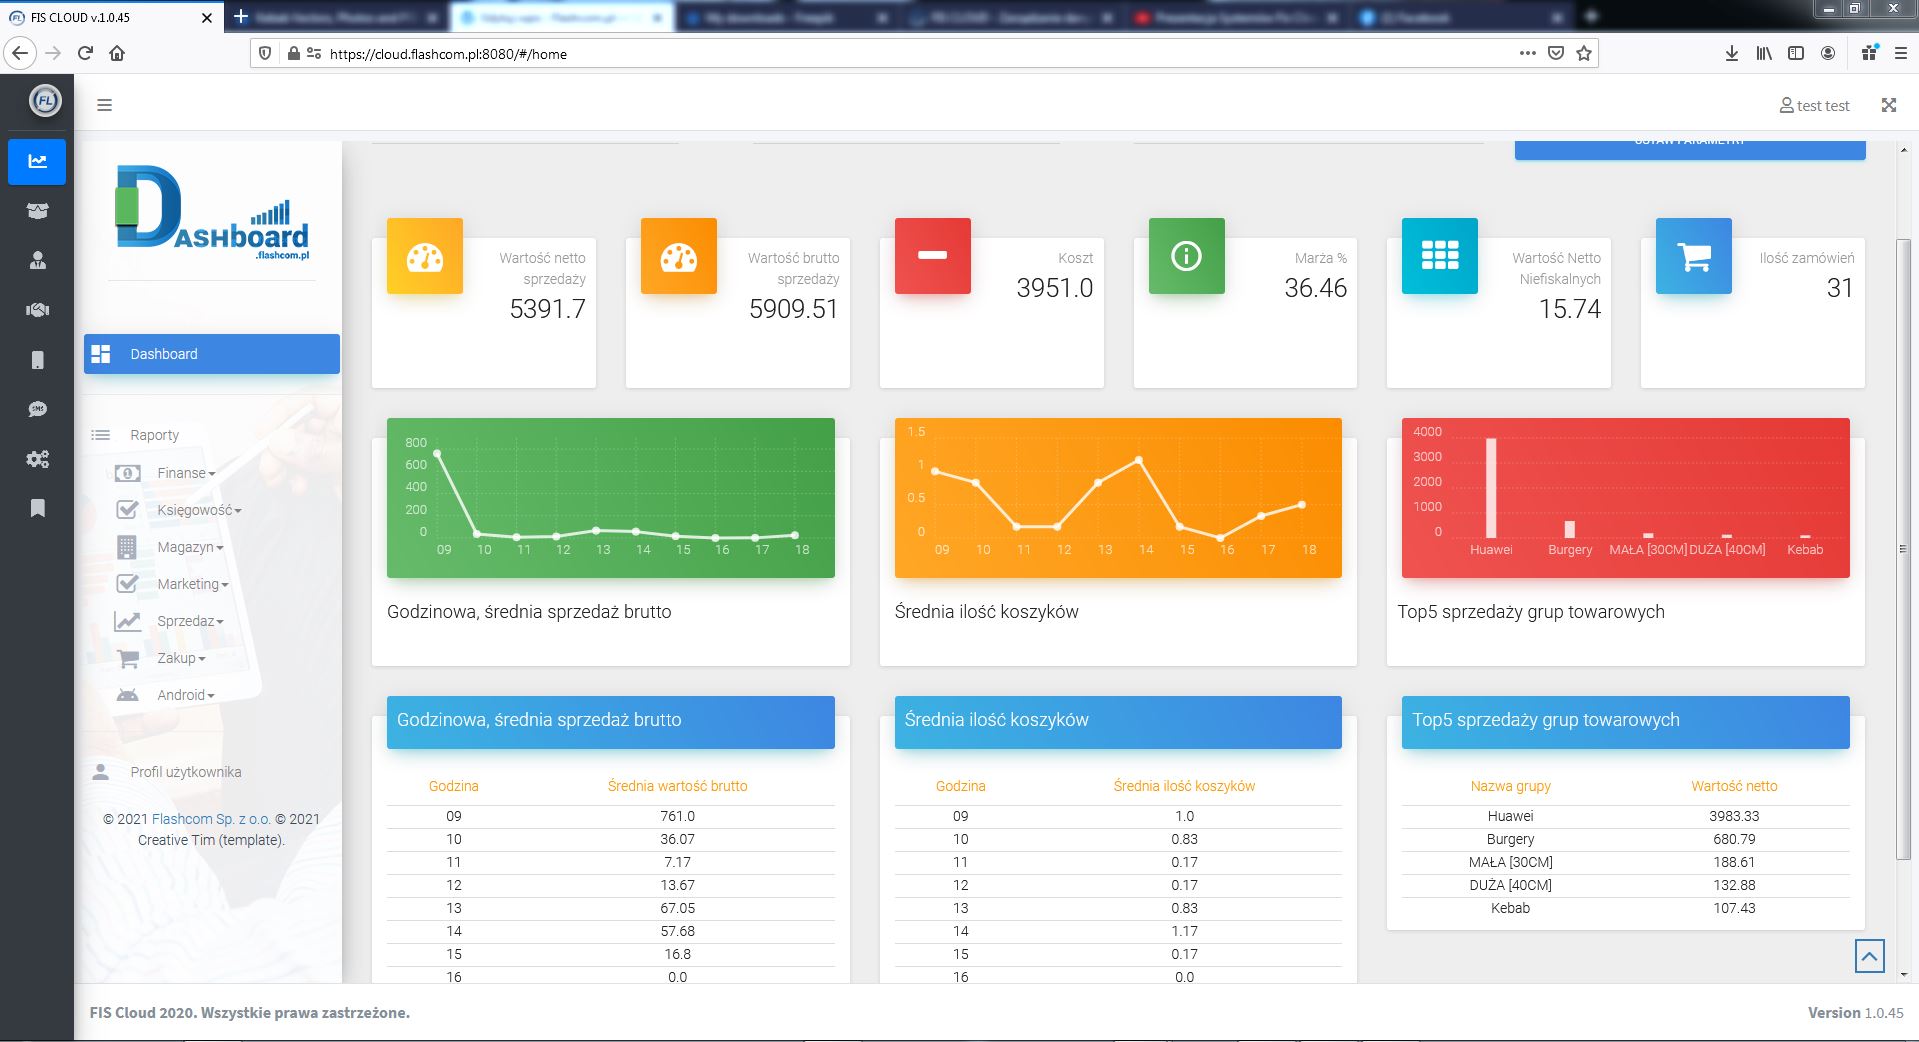The width and height of the screenshot is (1919, 1042).
Task: Click the page vertical scrollbar
Action: click(x=1904, y=548)
